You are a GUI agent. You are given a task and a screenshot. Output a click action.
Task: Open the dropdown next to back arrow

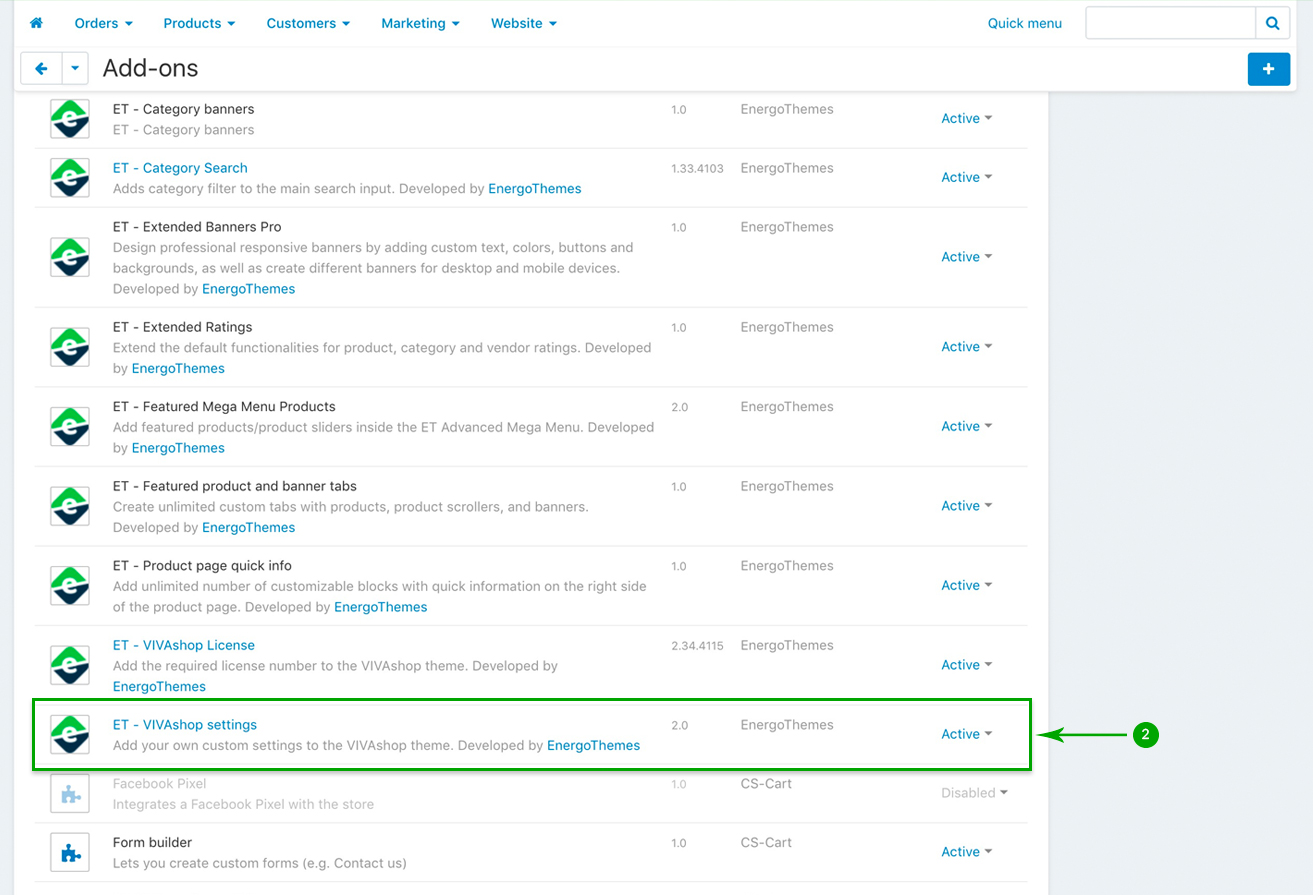75,69
